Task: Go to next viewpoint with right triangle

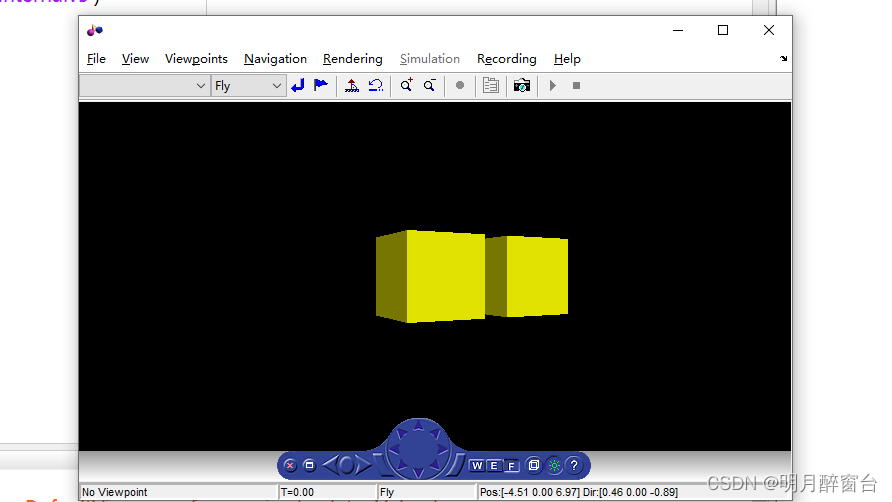Action: (364, 465)
